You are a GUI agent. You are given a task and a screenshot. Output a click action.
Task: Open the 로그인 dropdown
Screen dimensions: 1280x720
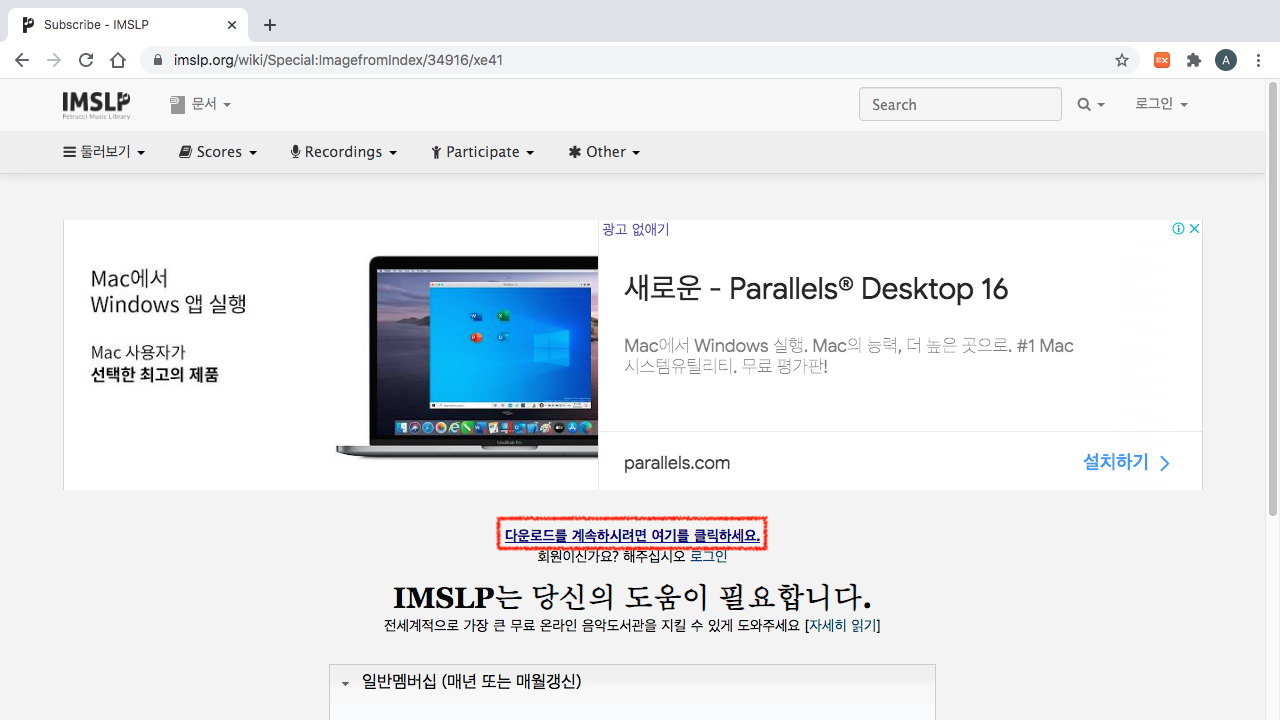[x=1161, y=104]
